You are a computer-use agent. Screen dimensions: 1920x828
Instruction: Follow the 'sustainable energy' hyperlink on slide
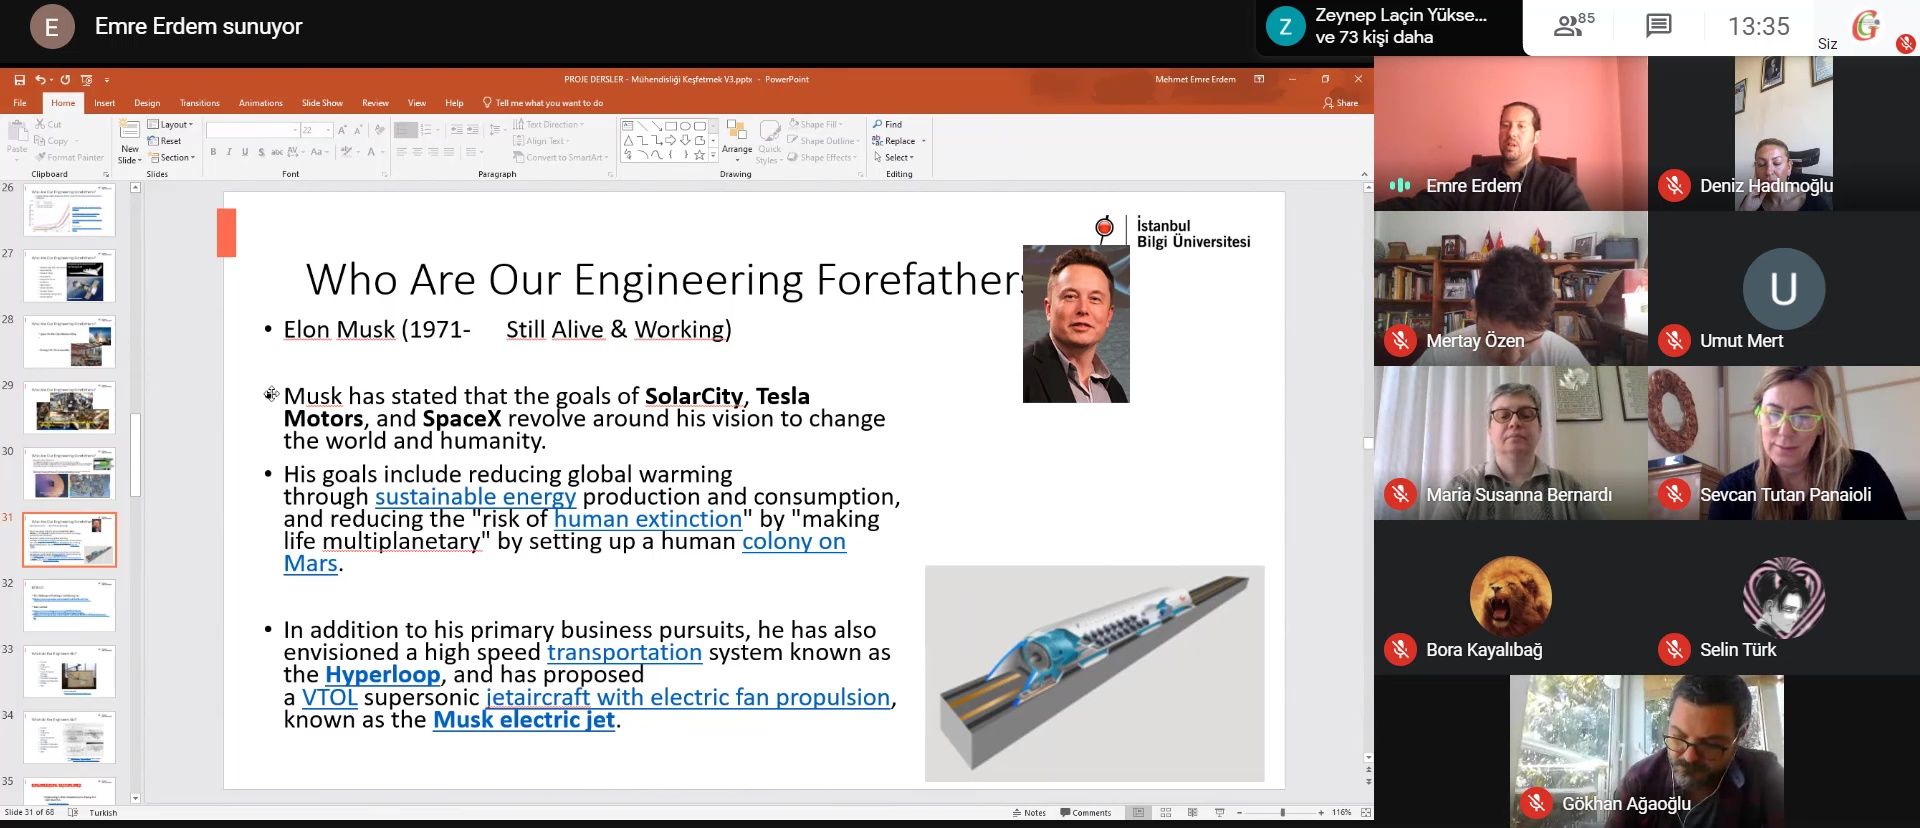[x=475, y=497]
